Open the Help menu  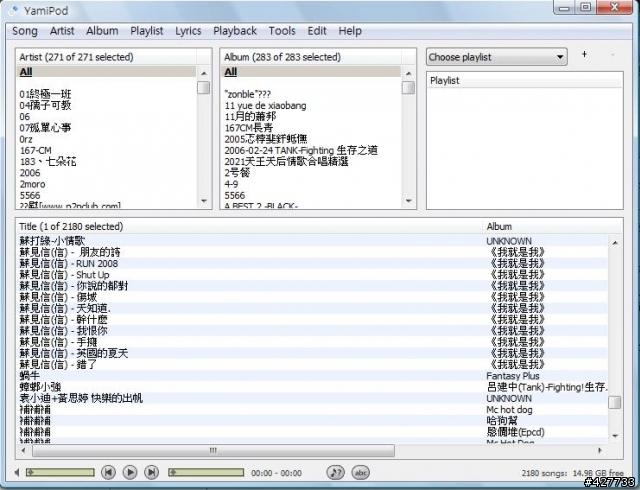pos(350,31)
